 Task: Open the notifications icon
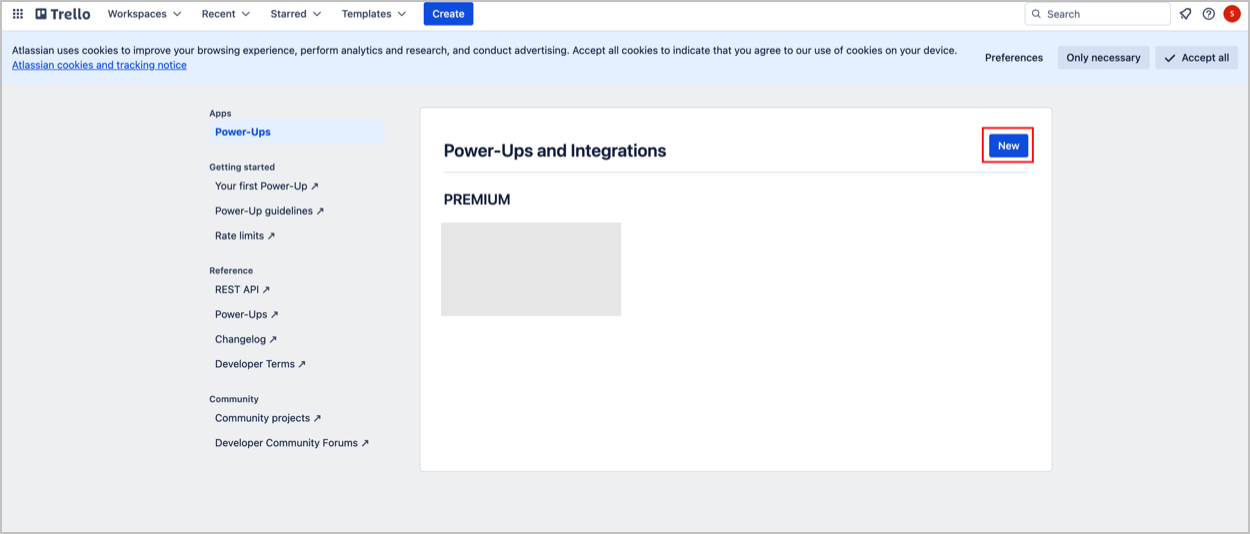point(1185,14)
